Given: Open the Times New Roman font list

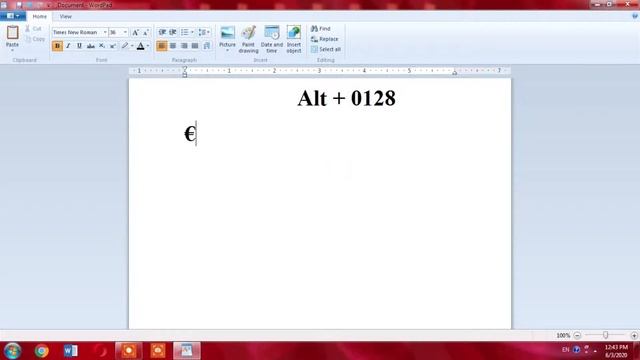Looking at the screenshot, I should pyautogui.click(x=105, y=32).
